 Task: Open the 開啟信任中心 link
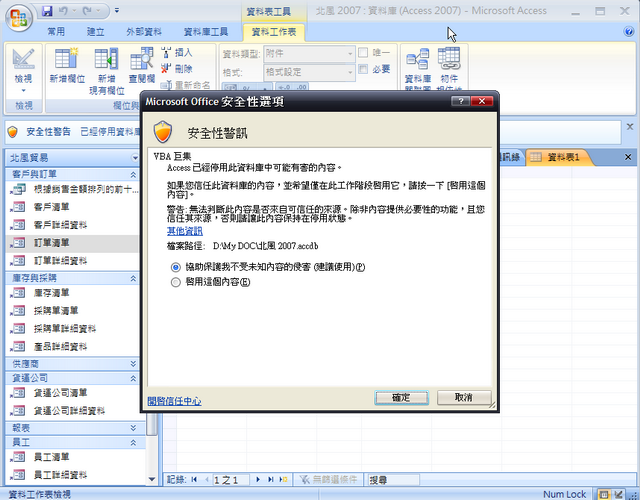pyautogui.click(x=174, y=401)
